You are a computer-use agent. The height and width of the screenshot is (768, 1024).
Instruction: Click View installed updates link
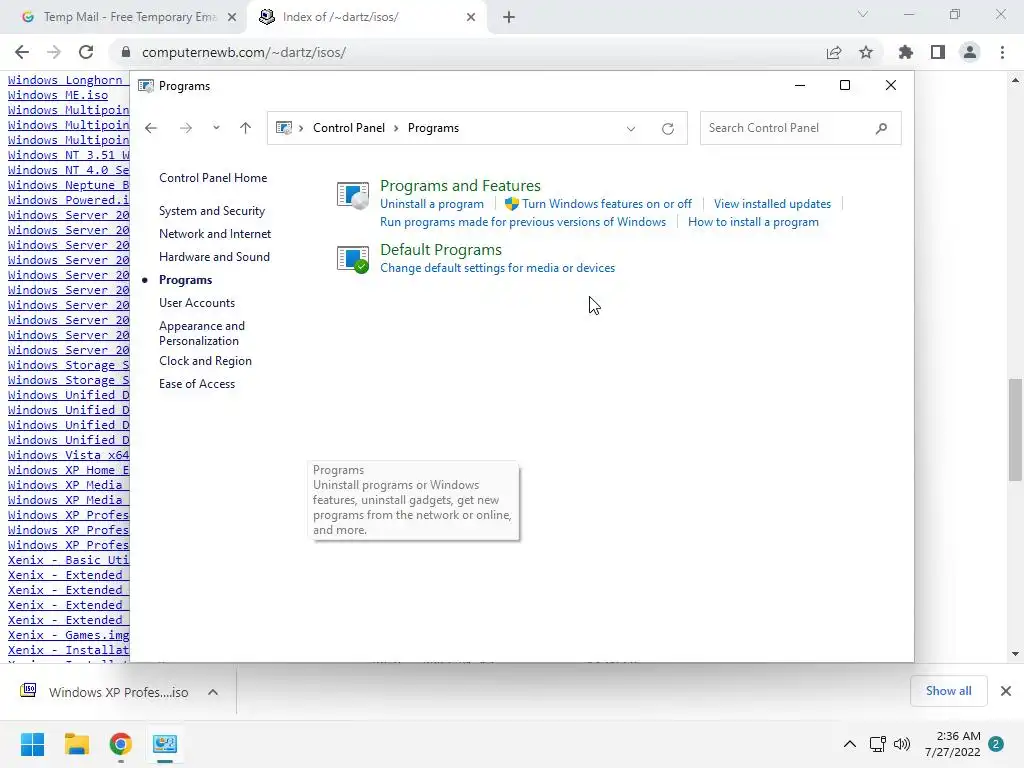(772, 204)
